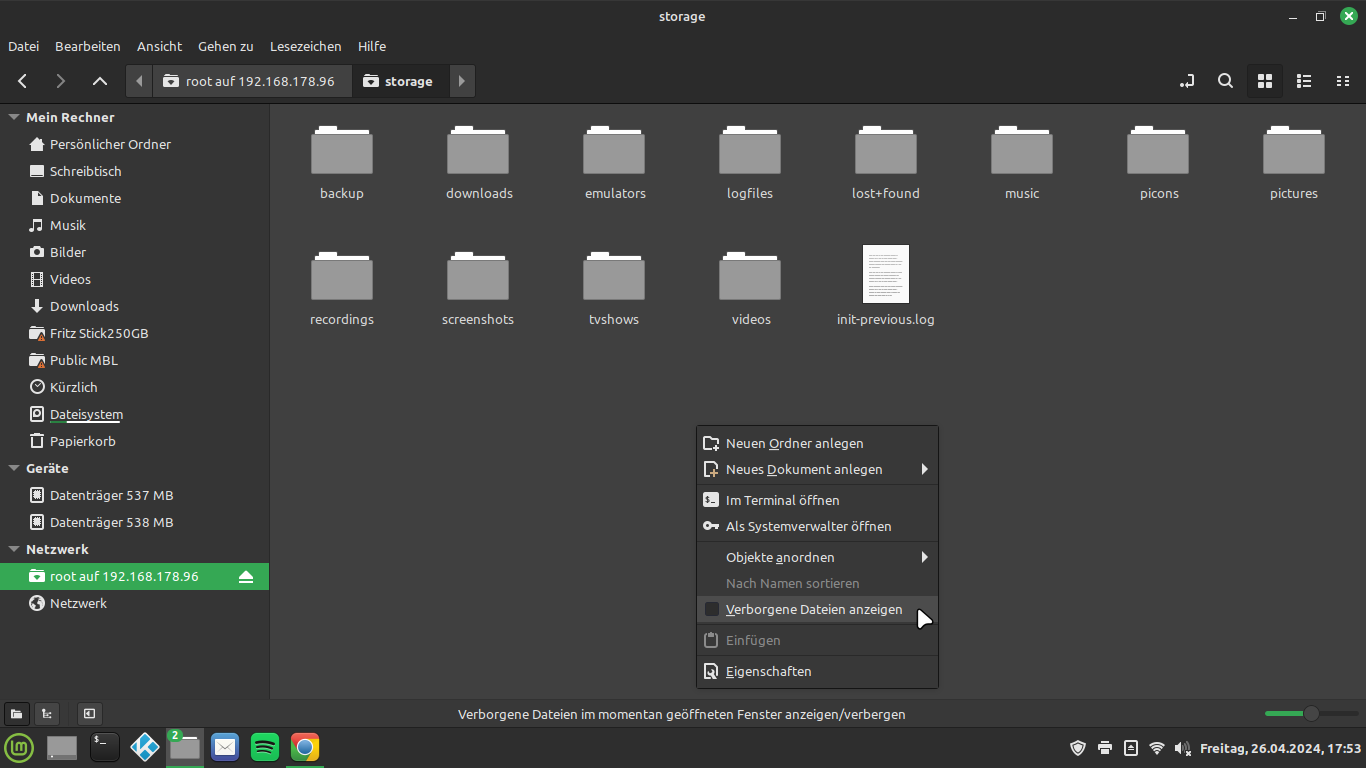1366x768 pixels.
Task: Open Spotify from the taskbar
Action: pos(265,747)
